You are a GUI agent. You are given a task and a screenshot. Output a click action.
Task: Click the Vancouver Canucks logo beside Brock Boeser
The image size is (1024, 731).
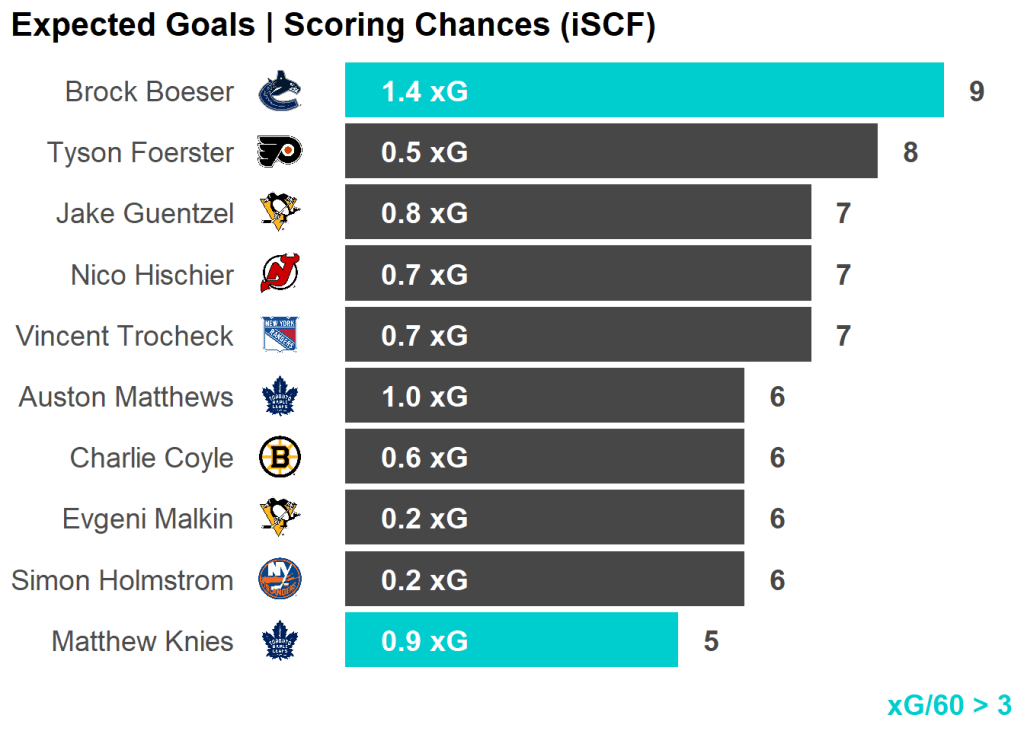(x=280, y=92)
